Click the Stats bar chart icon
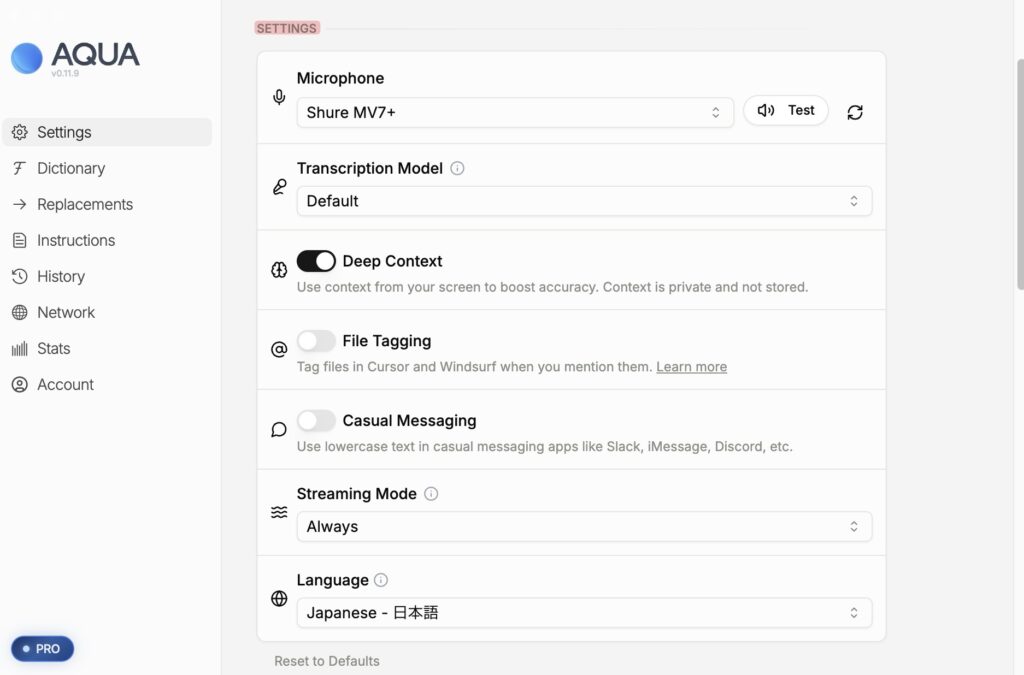The width and height of the screenshot is (1024, 675). [x=19, y=349]
